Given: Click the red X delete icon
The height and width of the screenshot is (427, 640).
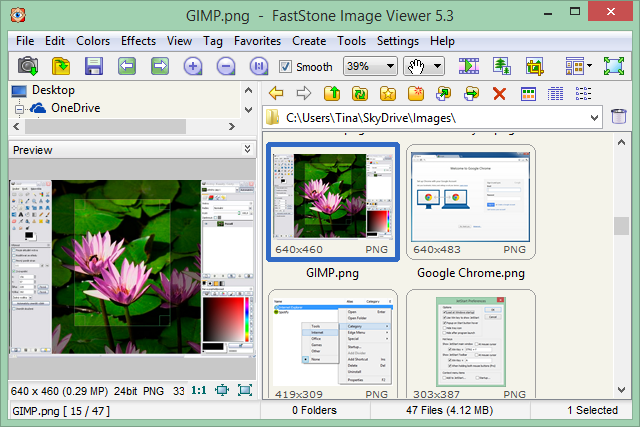Looking at the screenshot, I should point(500,93).
